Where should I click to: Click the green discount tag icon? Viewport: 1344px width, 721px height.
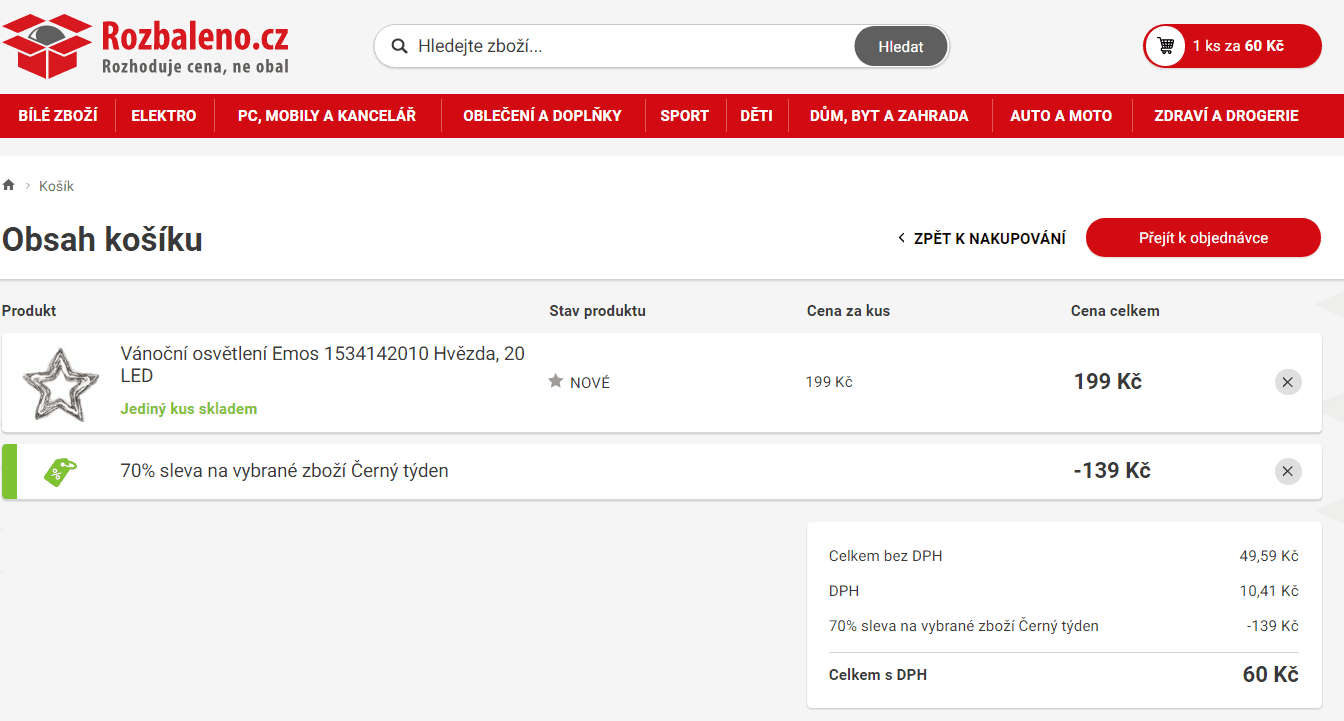pos(60,472)
